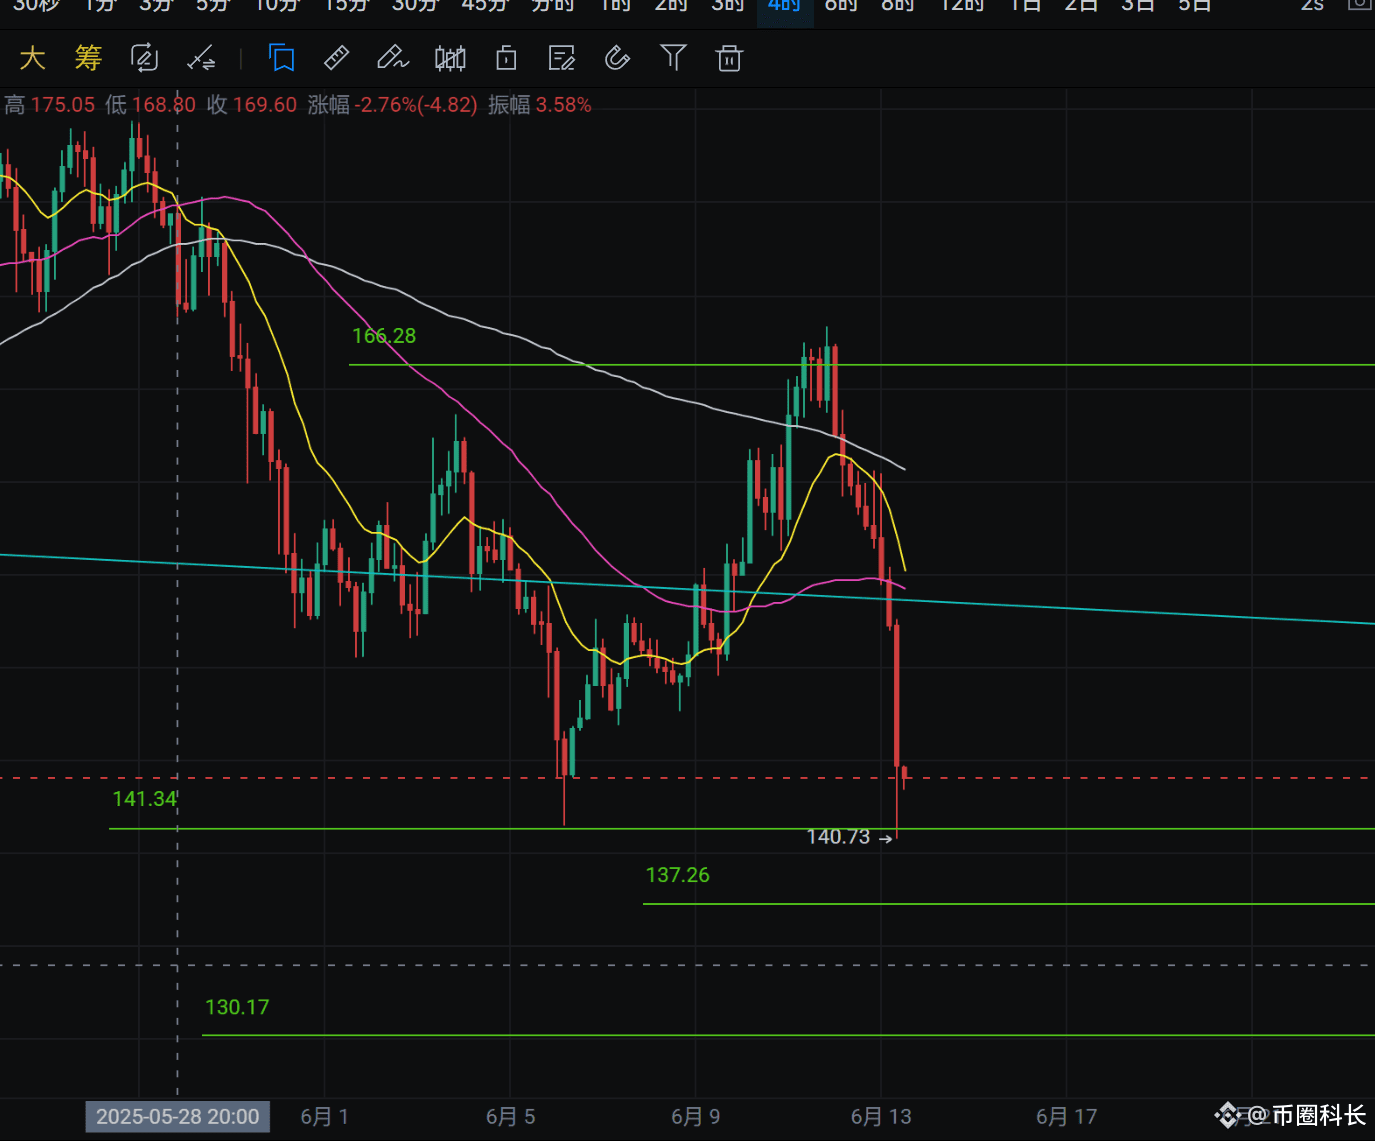Toggle the magnet snap tool
1375x1141 pixels.
[618, 58]
